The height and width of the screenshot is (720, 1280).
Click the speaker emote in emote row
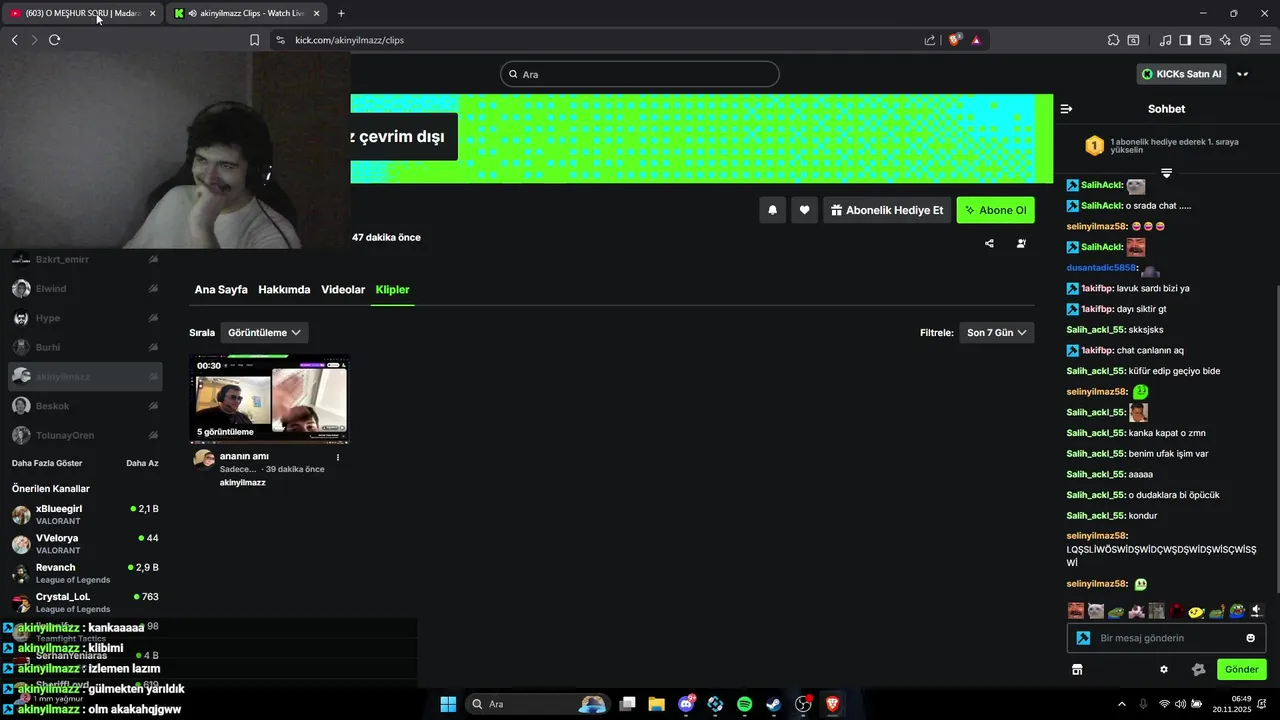click(x=1256, y=611)
